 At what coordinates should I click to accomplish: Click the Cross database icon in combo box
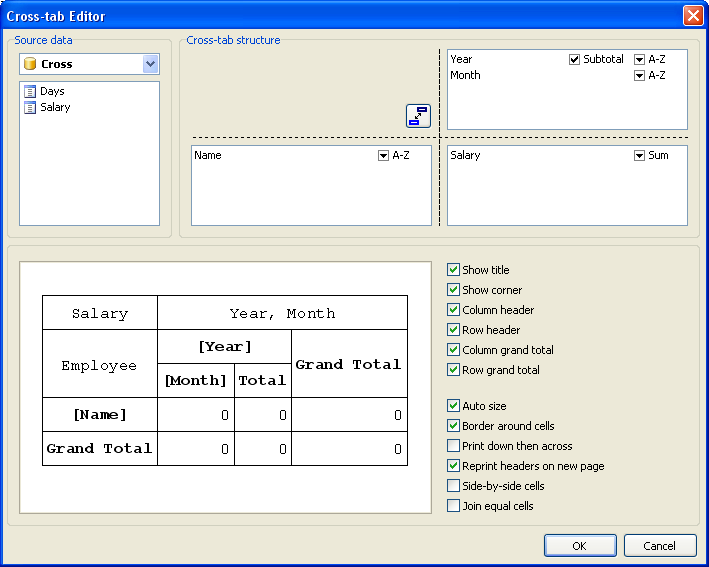coord(30,64)
